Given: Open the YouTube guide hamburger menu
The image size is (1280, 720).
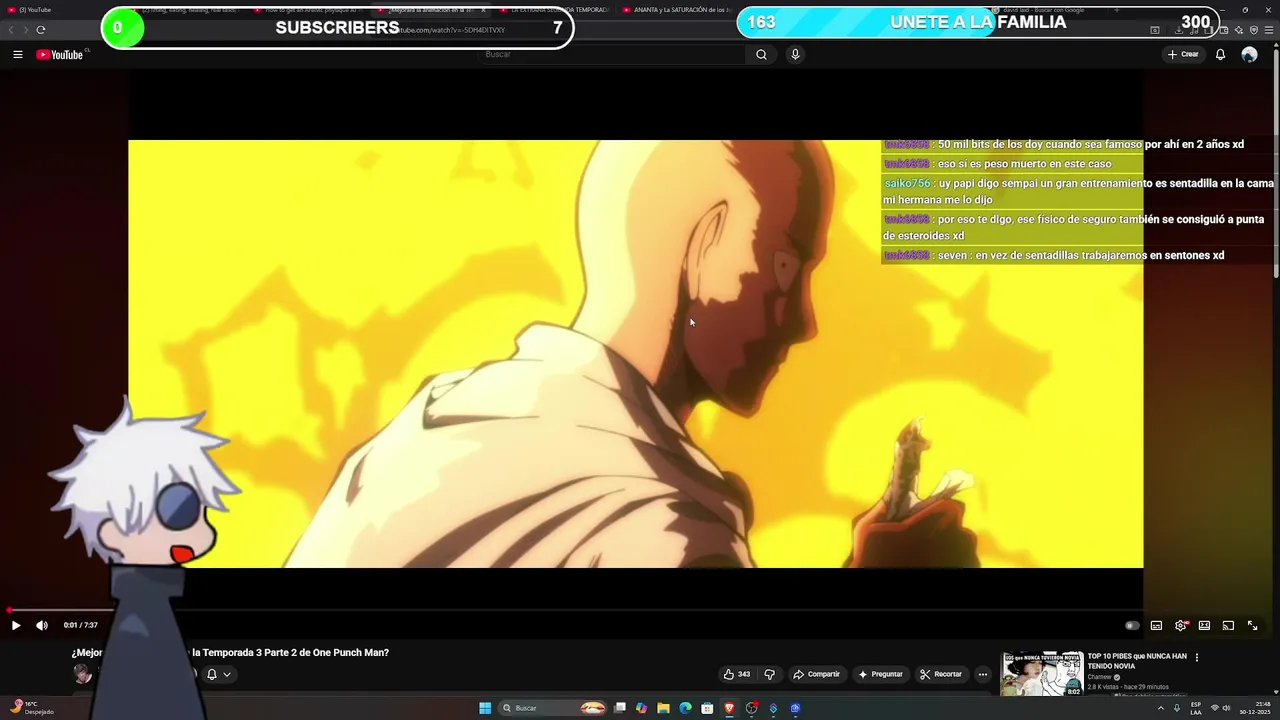Looking at the screenshot, I should click(18, 55).
